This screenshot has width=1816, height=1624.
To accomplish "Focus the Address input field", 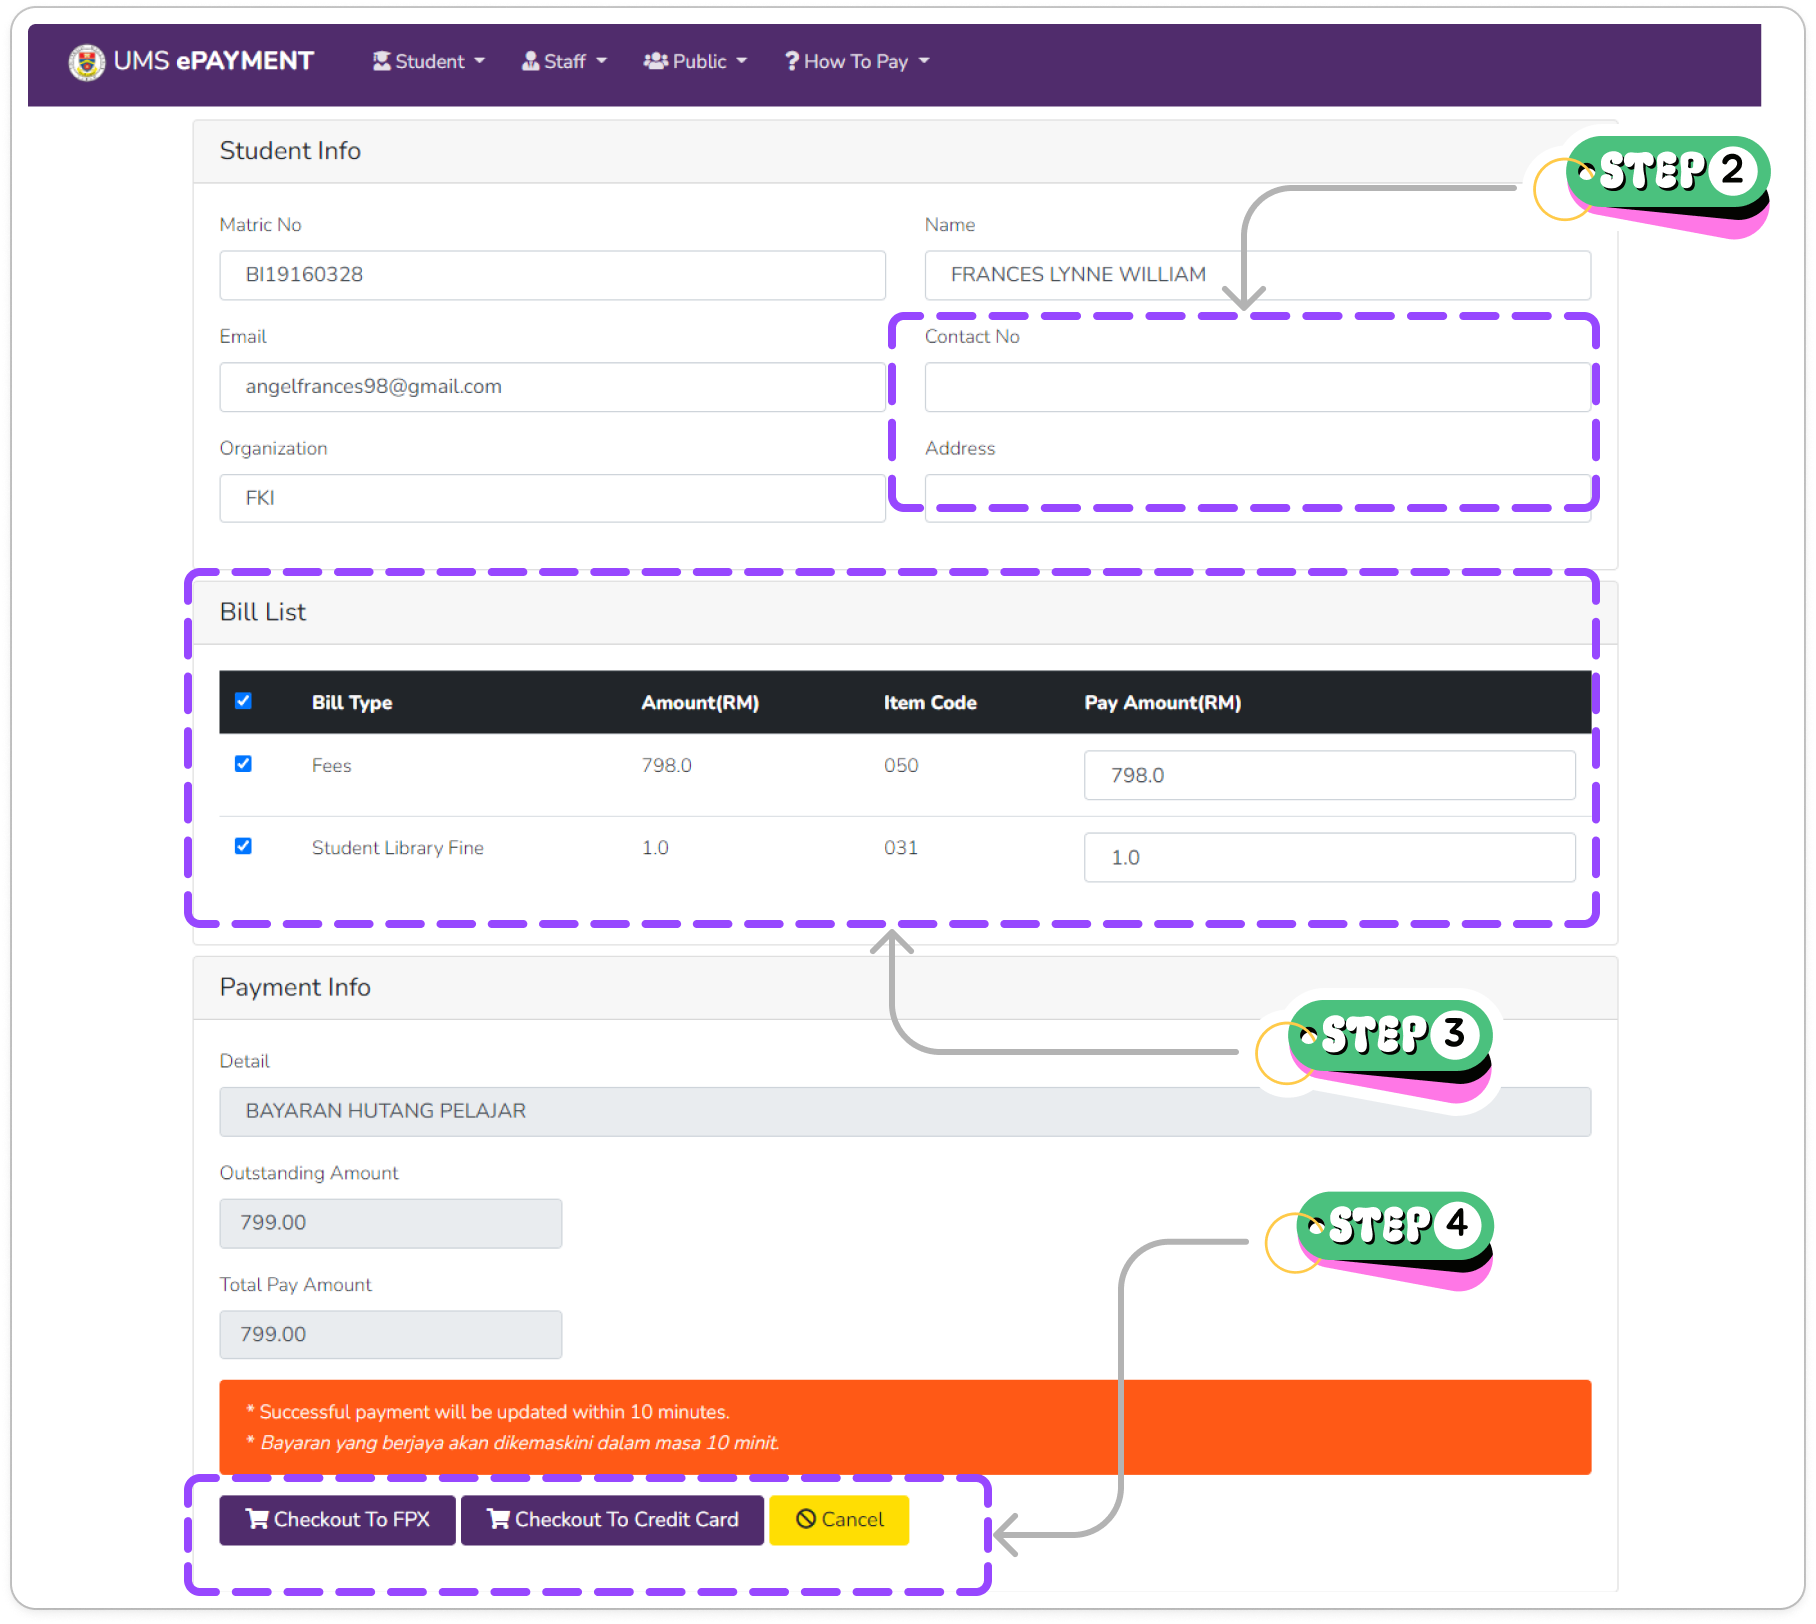I will 1256,497.
